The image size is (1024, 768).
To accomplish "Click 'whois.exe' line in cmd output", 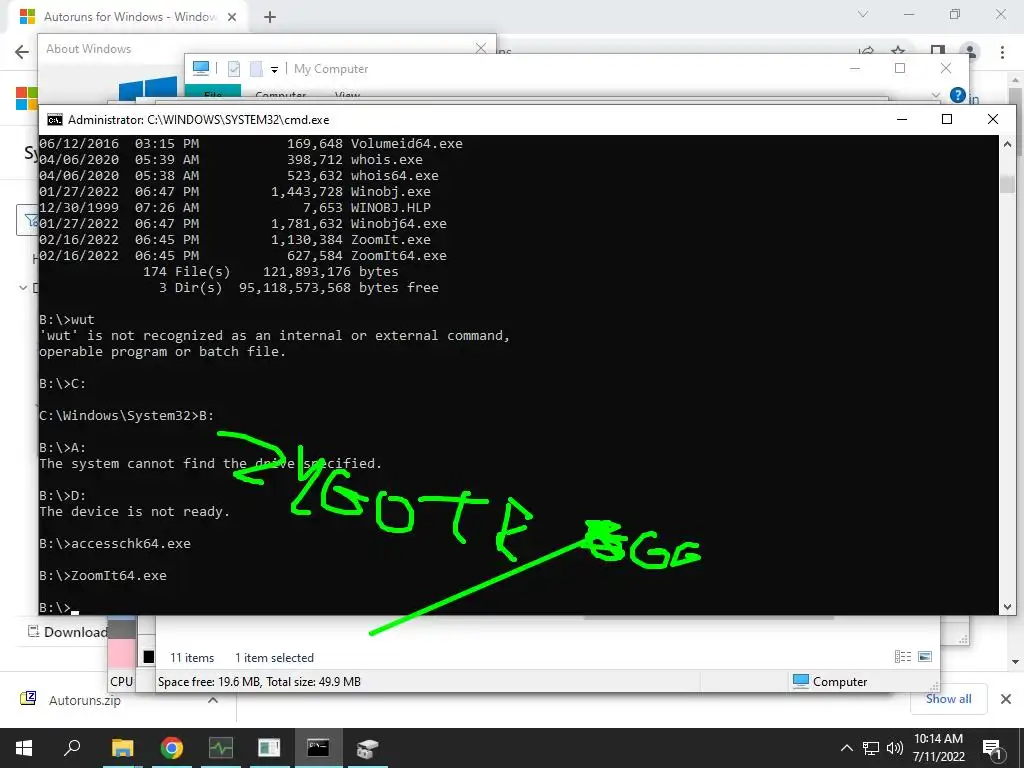I will tap(231, 159).
